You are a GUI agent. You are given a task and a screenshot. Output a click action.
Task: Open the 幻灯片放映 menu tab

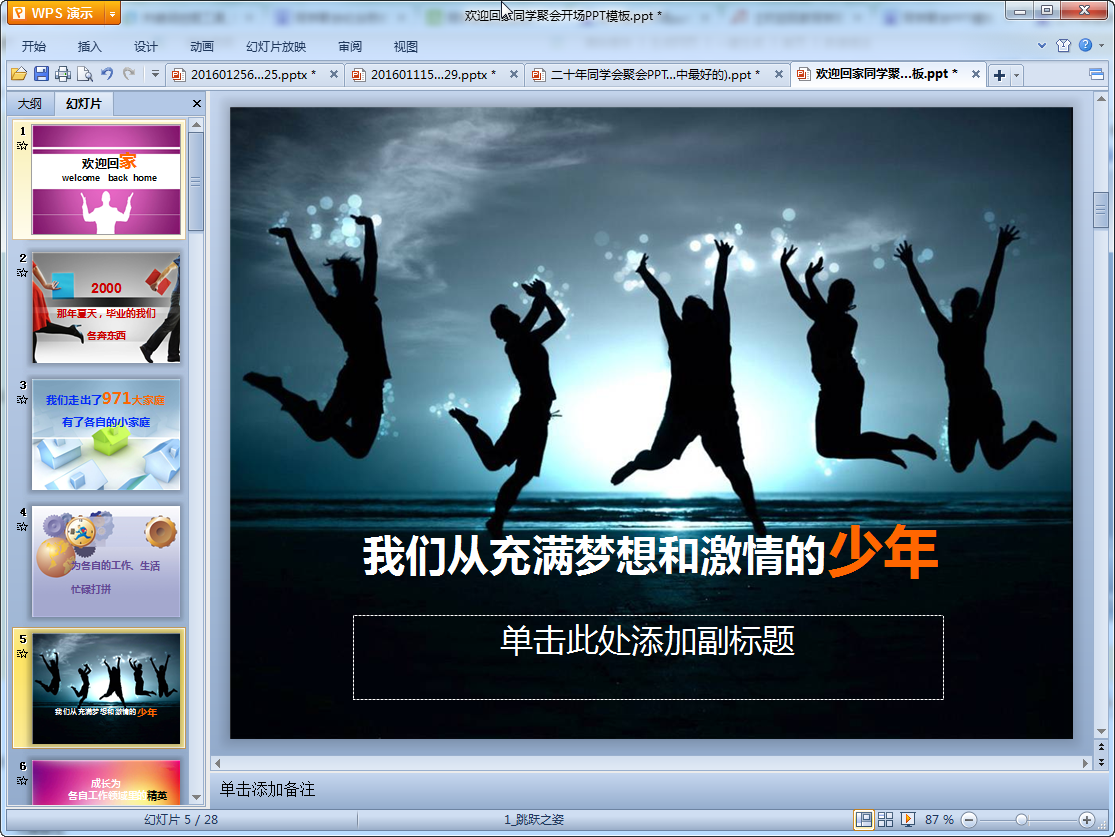[x=276, y=46]
